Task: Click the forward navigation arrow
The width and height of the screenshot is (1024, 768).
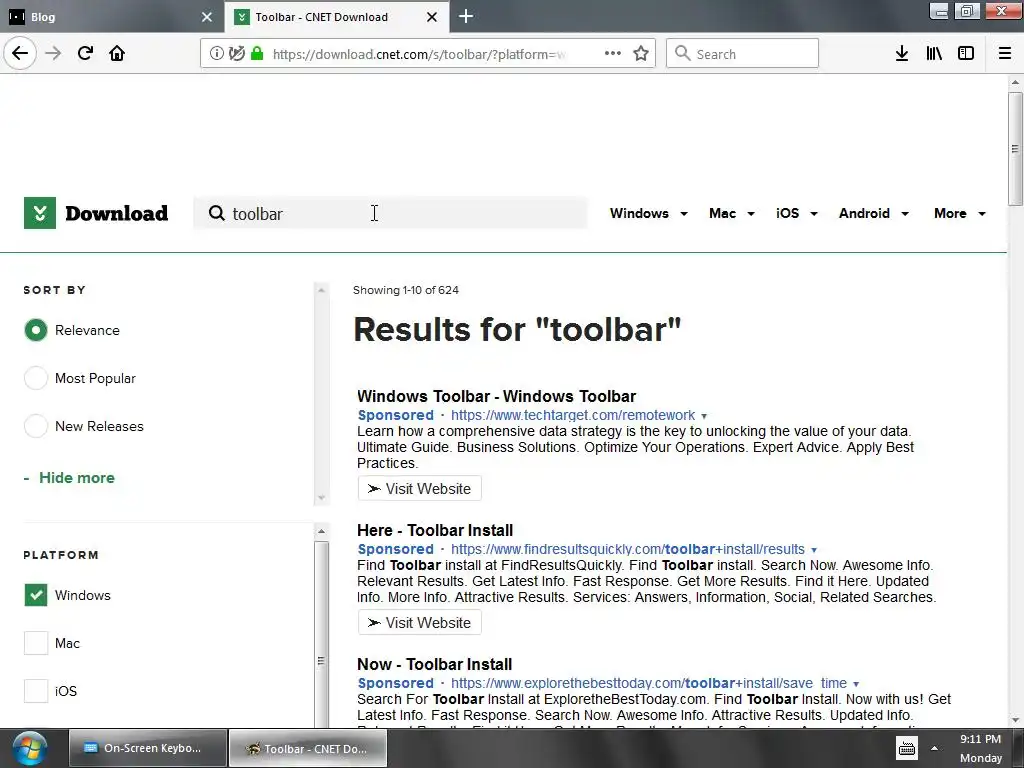Action: 53,54
